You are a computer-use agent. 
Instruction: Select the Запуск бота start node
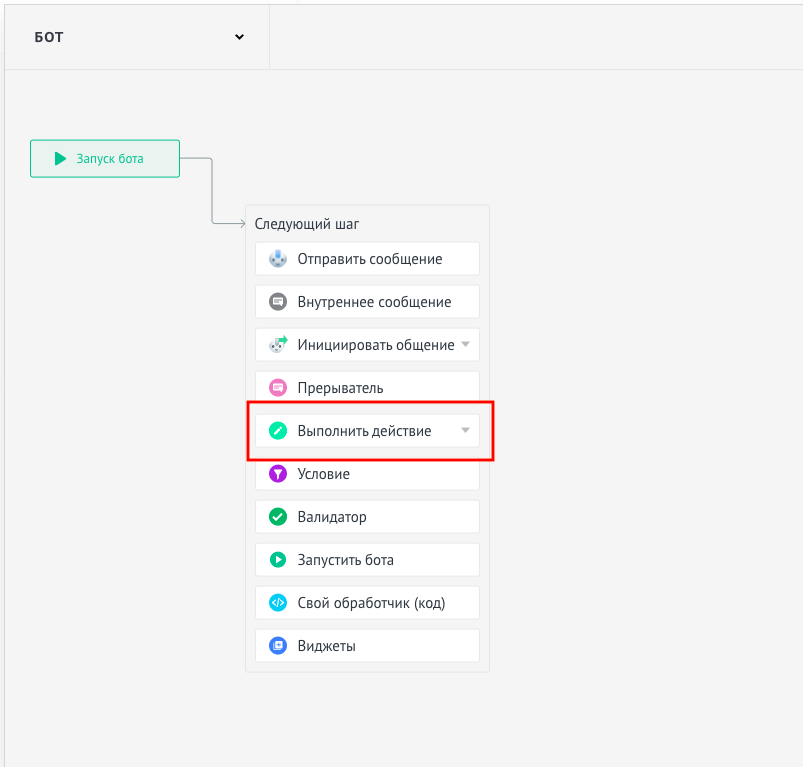(105, 159)
